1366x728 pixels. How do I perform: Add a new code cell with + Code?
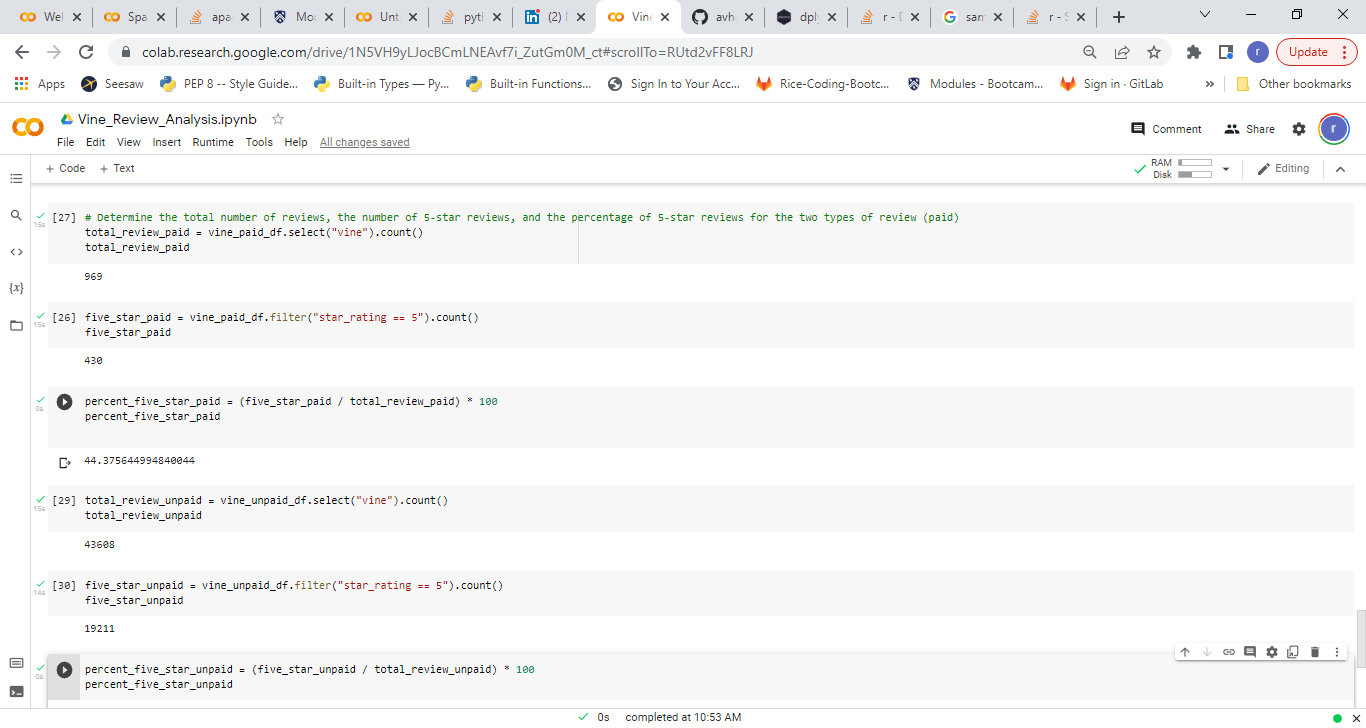[x=64, y=168]
